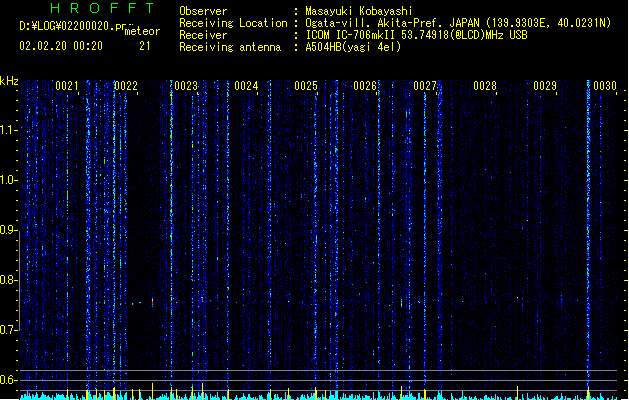Click the kHz axis unit label
Screen dimensions: 629x400
9,81
